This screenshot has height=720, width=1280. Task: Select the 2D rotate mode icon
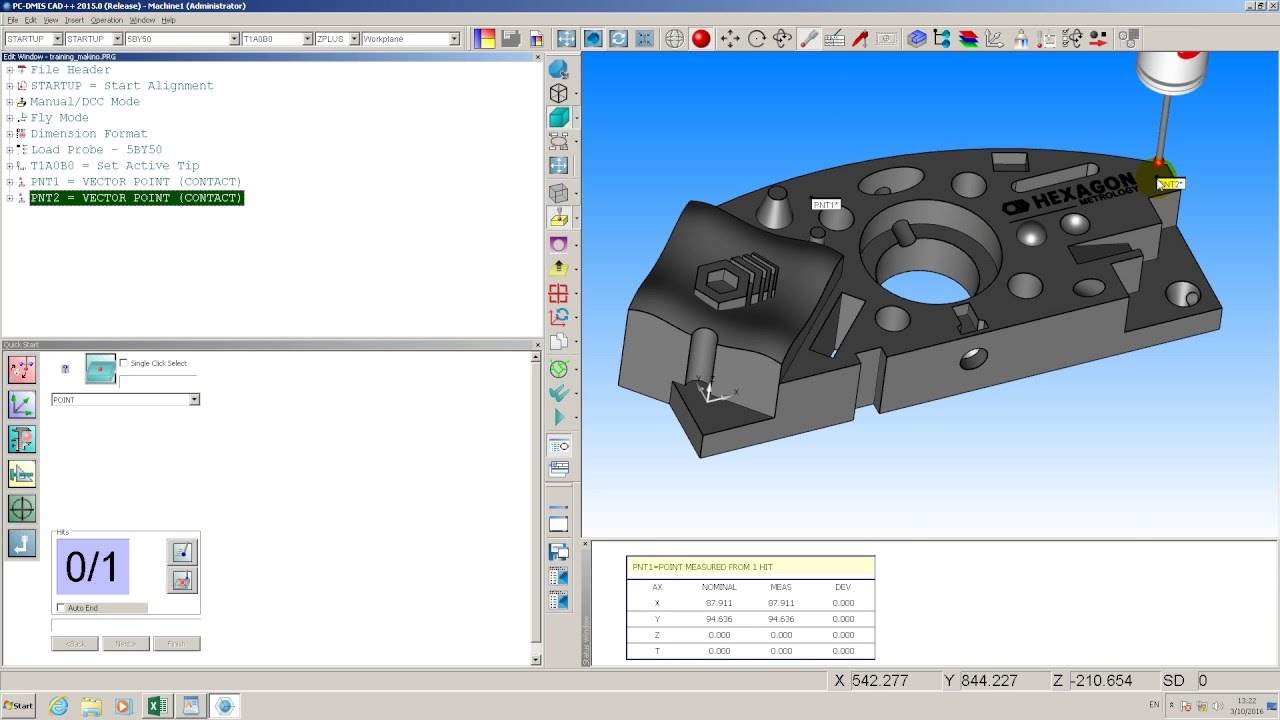[757, 38]
